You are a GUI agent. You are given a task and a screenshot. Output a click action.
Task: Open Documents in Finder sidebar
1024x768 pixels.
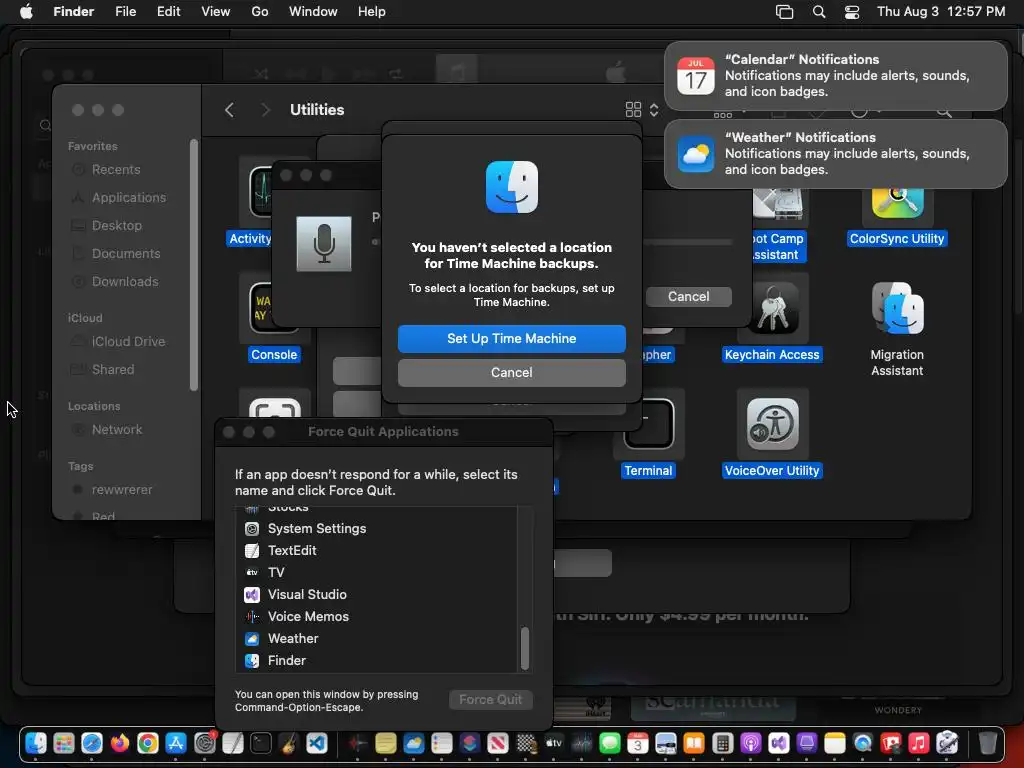pos(118,253)
